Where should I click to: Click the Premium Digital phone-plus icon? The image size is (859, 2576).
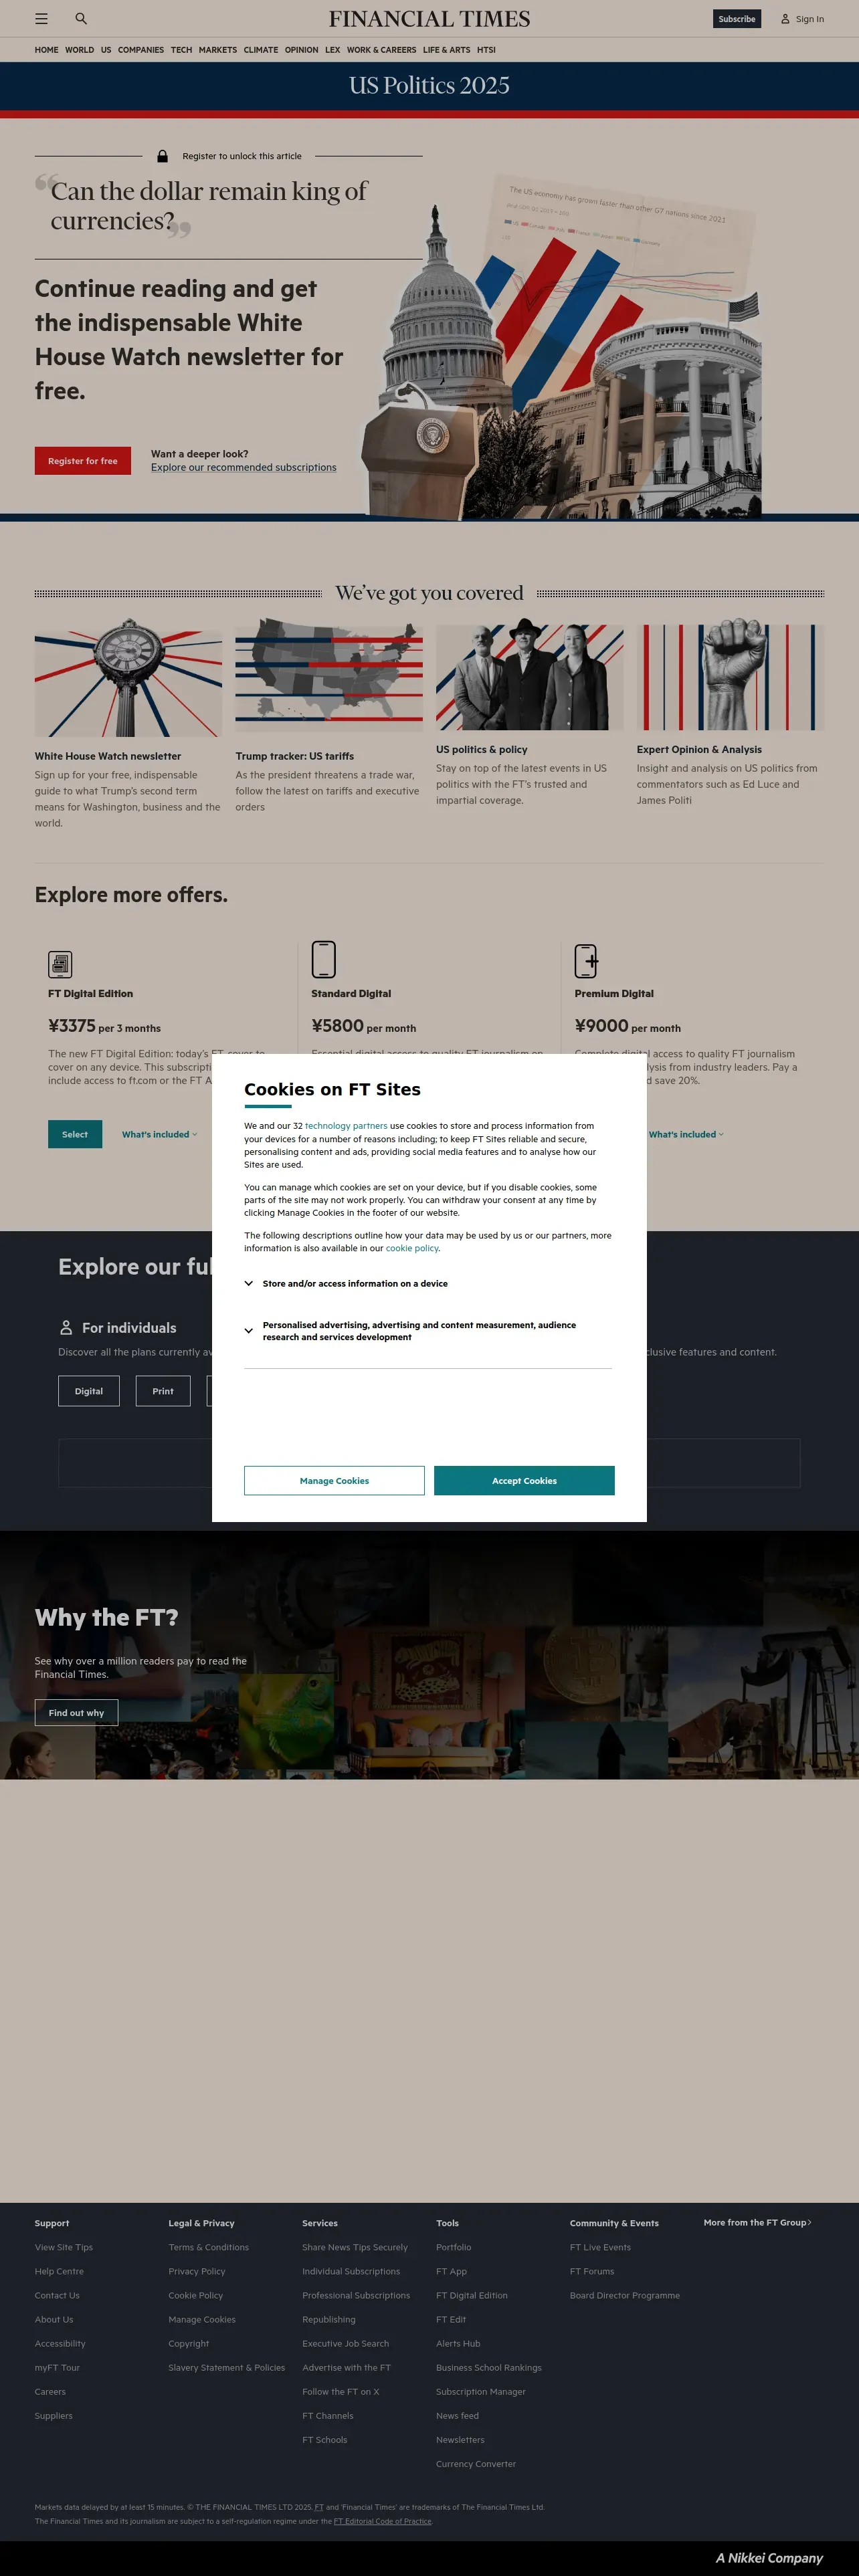tap(587, 961)
